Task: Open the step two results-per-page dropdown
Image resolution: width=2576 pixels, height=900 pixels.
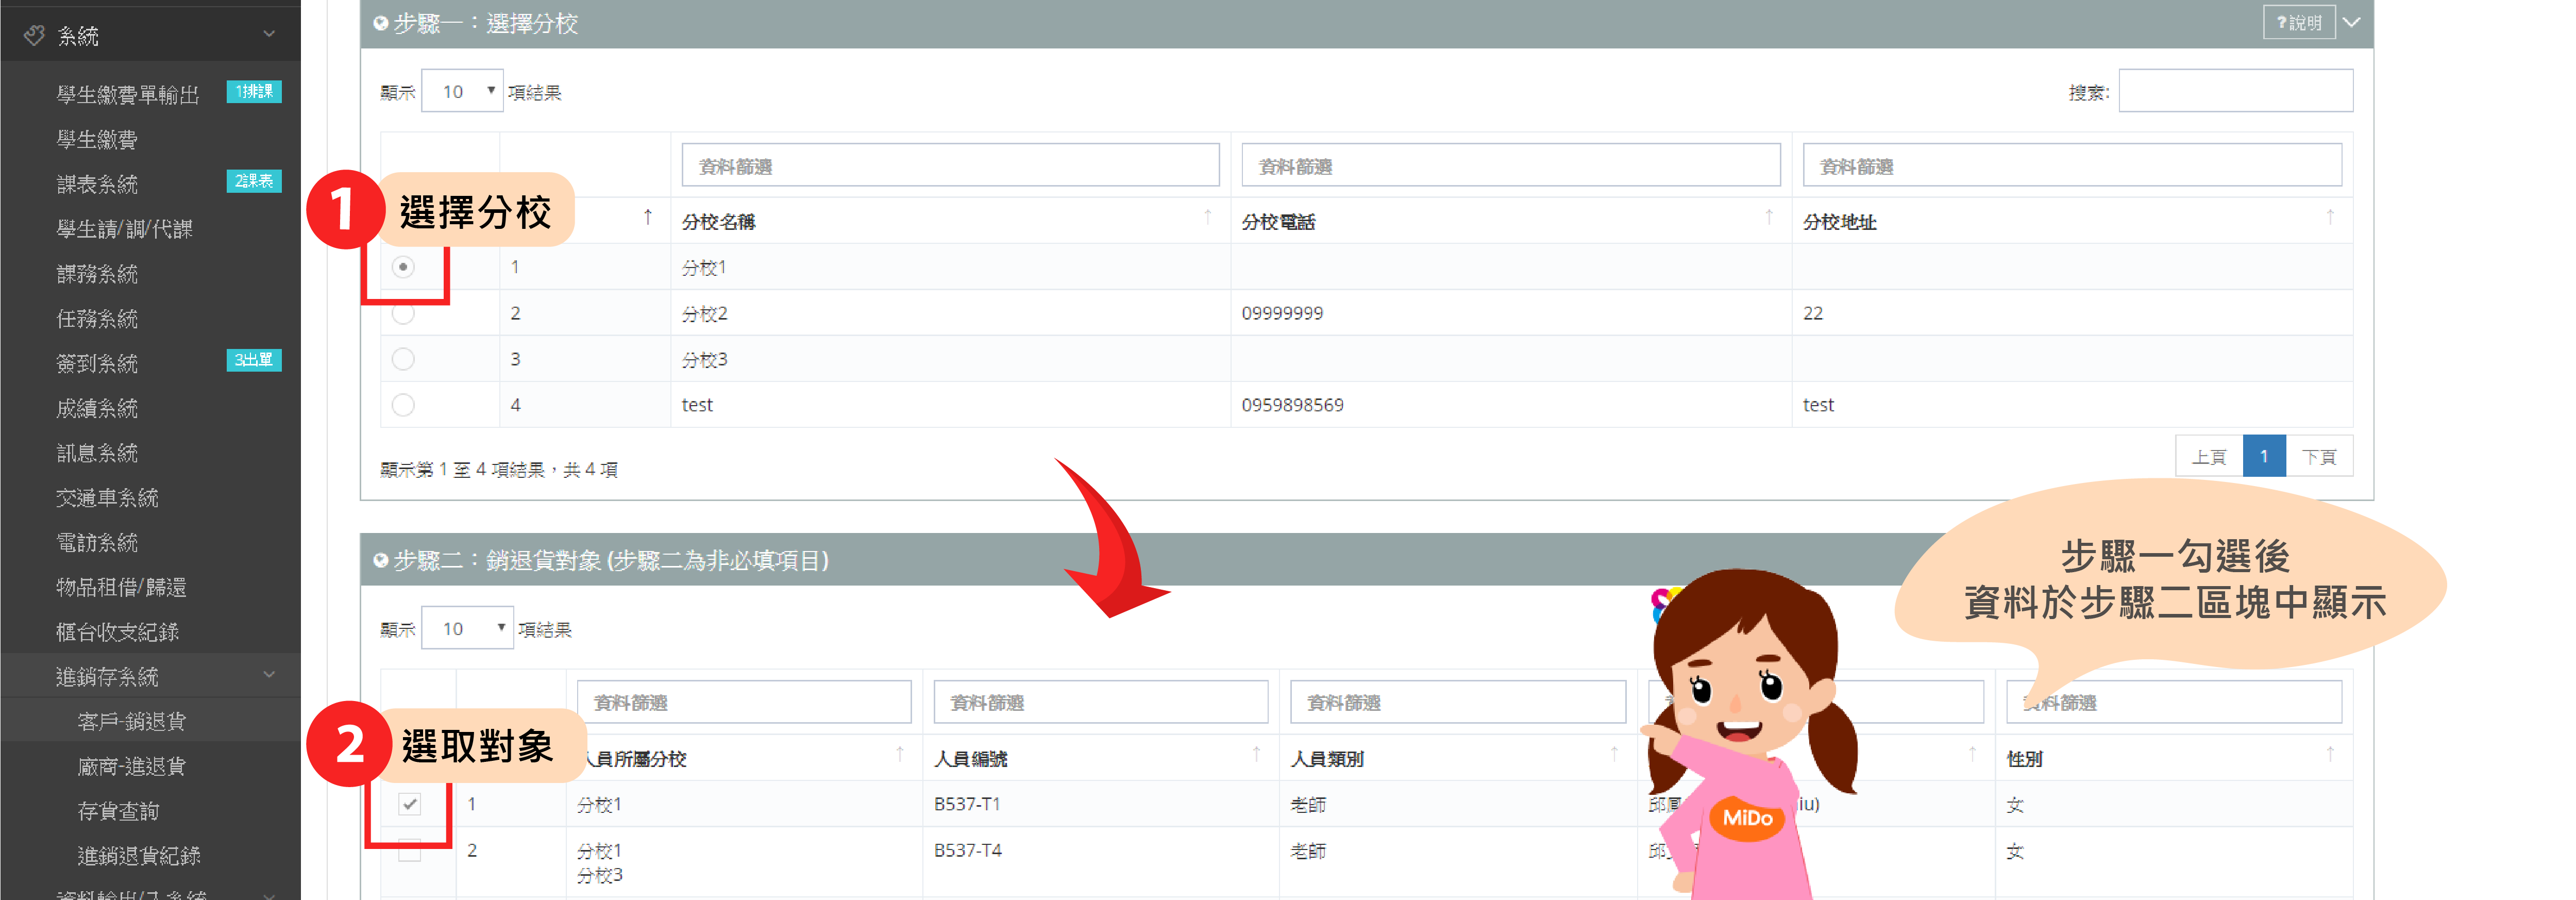Action: click(x=467, y=628)
